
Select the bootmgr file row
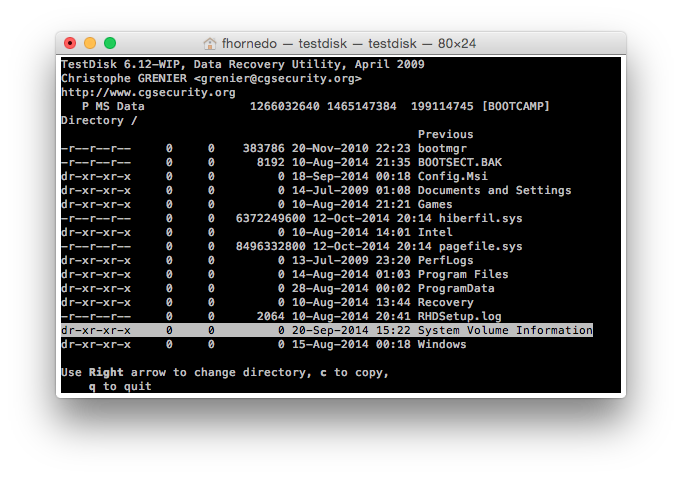(264, 148)
